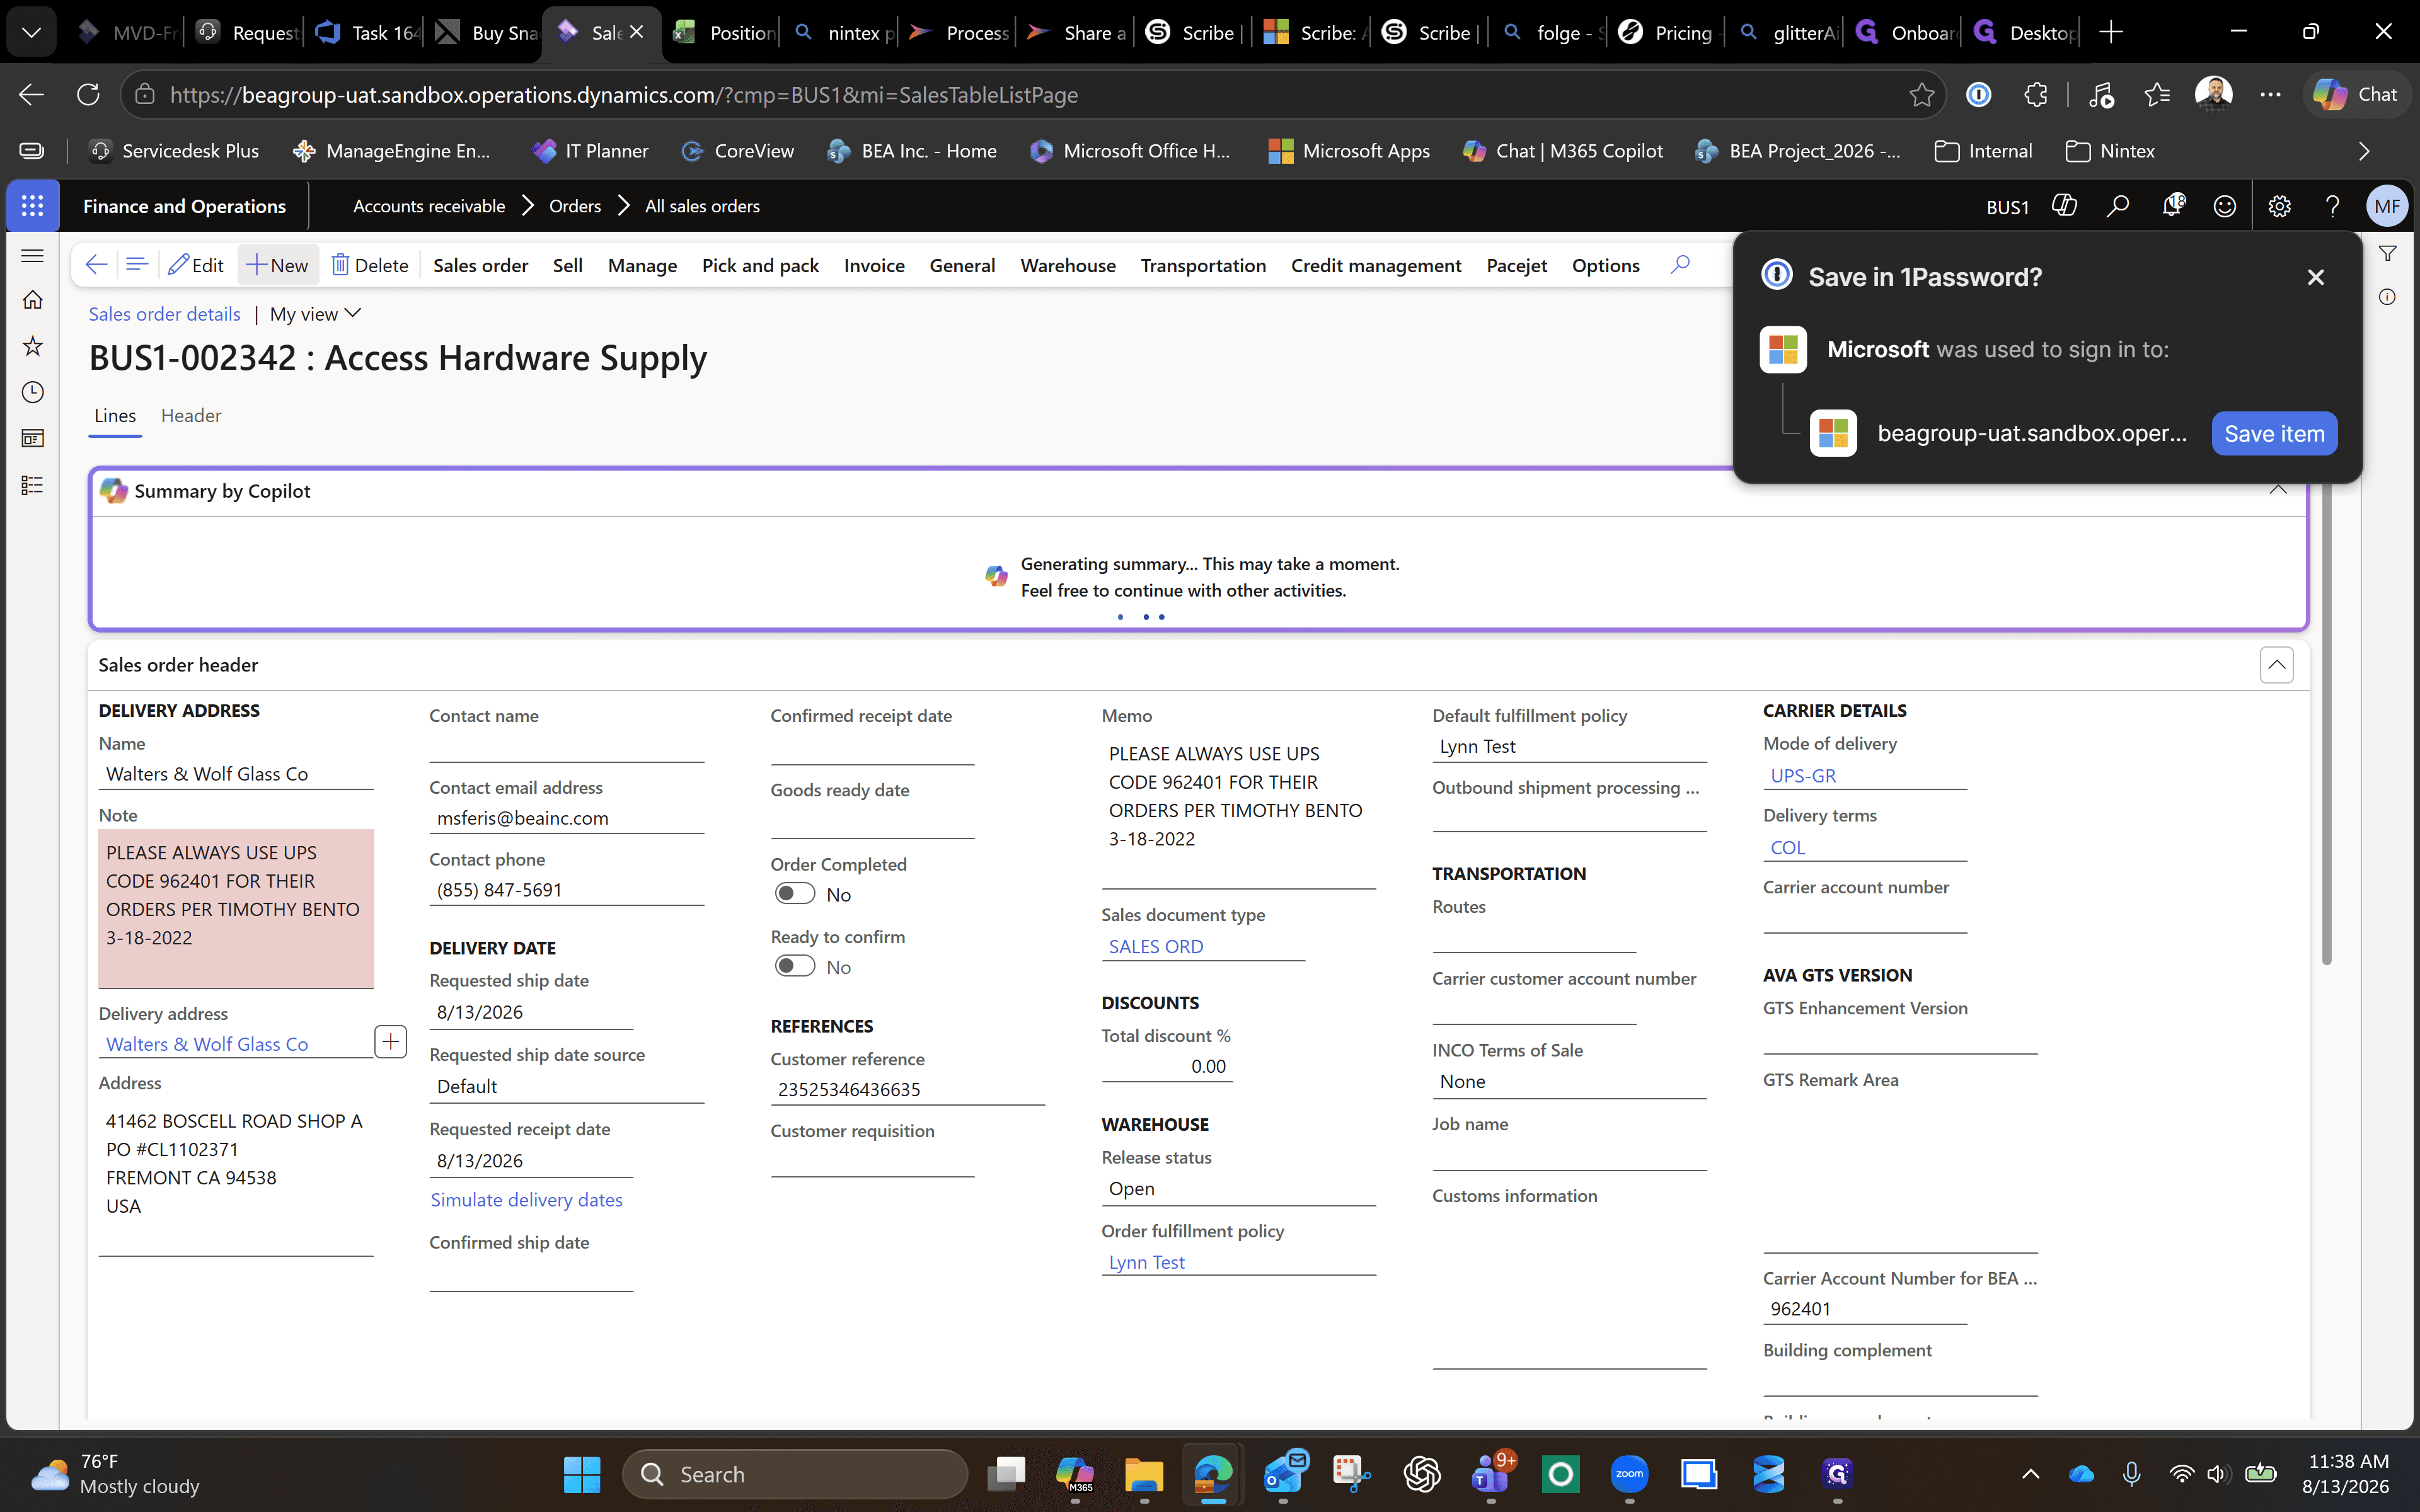2420x1512 pixels.
Task: Open the help question mark icon
Action: [x=2333, y=206]
